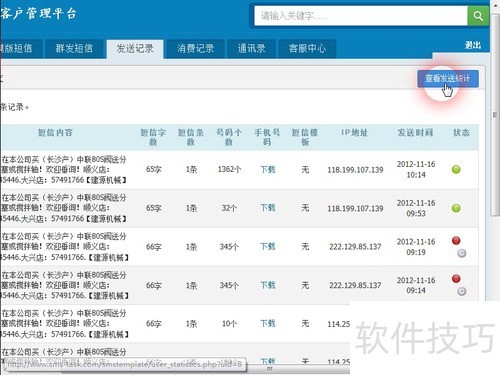Click the red status dot for 09:19 record
This screenshot has height=375, width=500.
(x=456, y=240)
